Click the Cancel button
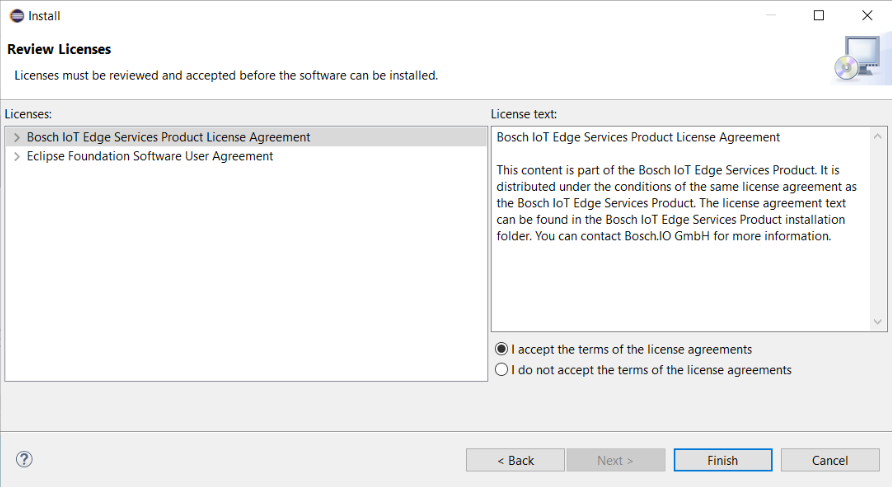 [x=829, y=460]
